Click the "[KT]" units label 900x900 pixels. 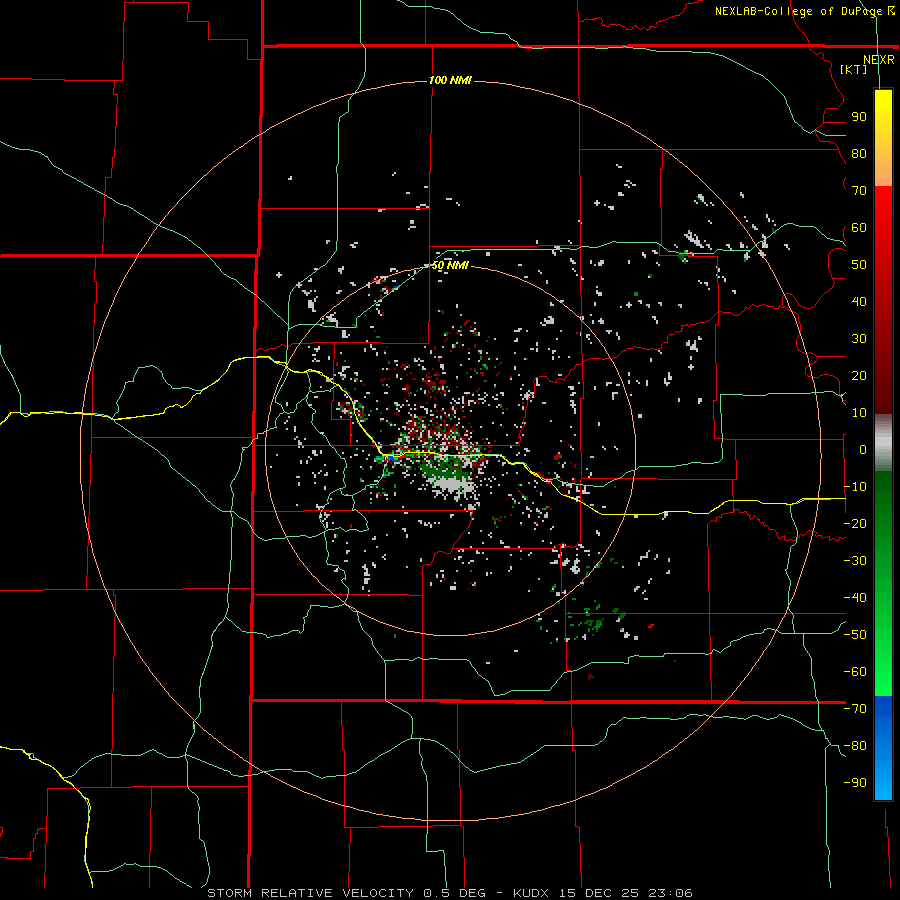(854, 69)
